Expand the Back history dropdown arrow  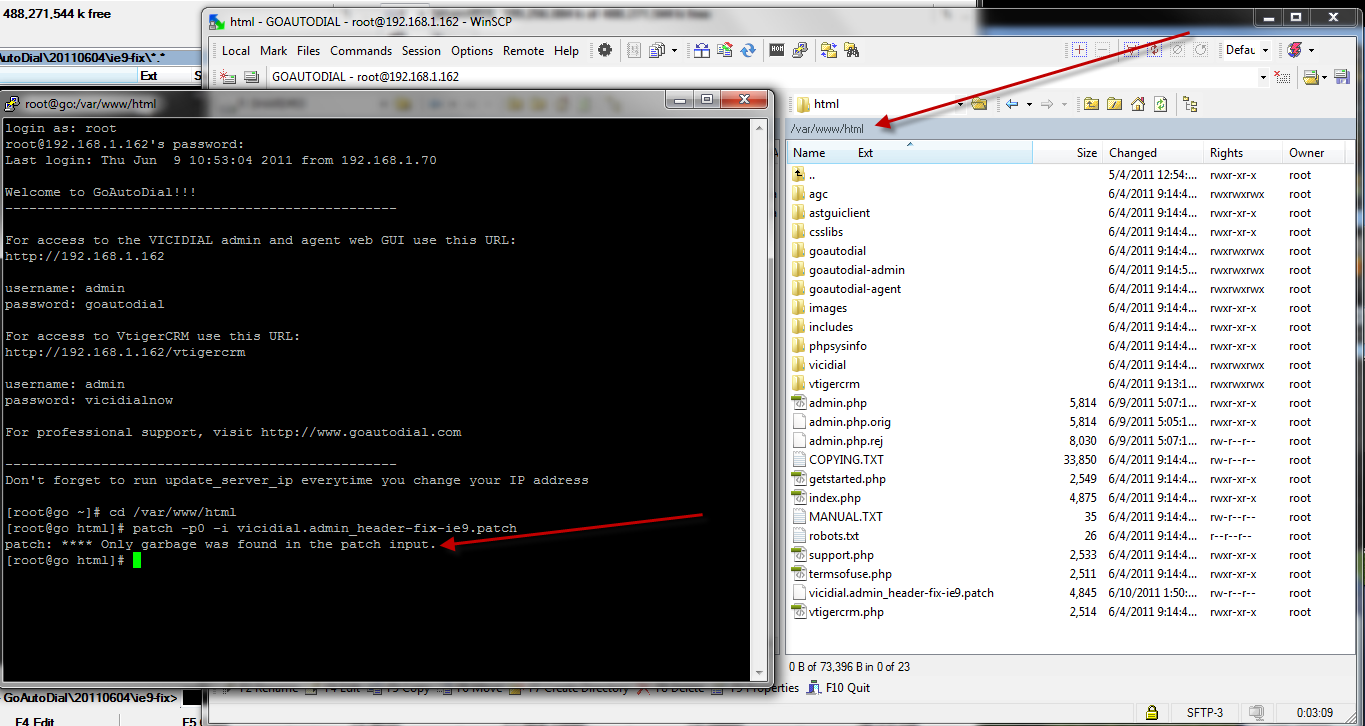(x=1029, y=104)
